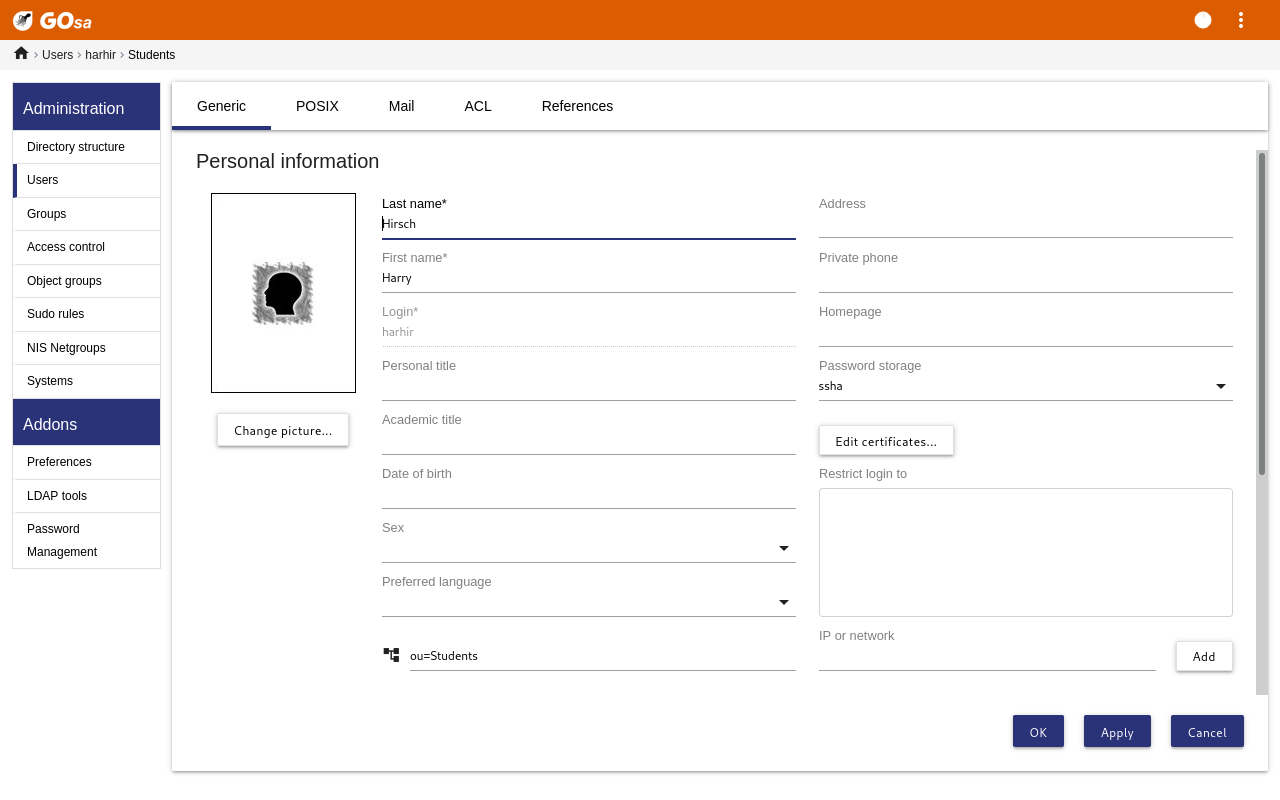Click the GOsa logo in header
The image size is (1280, 800).
(x=52, y=20)
